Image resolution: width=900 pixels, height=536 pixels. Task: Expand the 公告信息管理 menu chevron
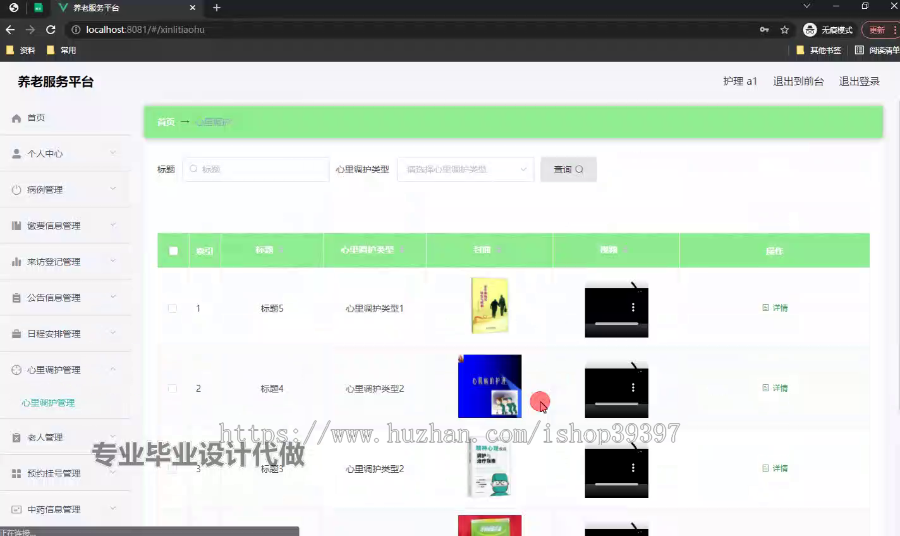click(x=113, y=297)
